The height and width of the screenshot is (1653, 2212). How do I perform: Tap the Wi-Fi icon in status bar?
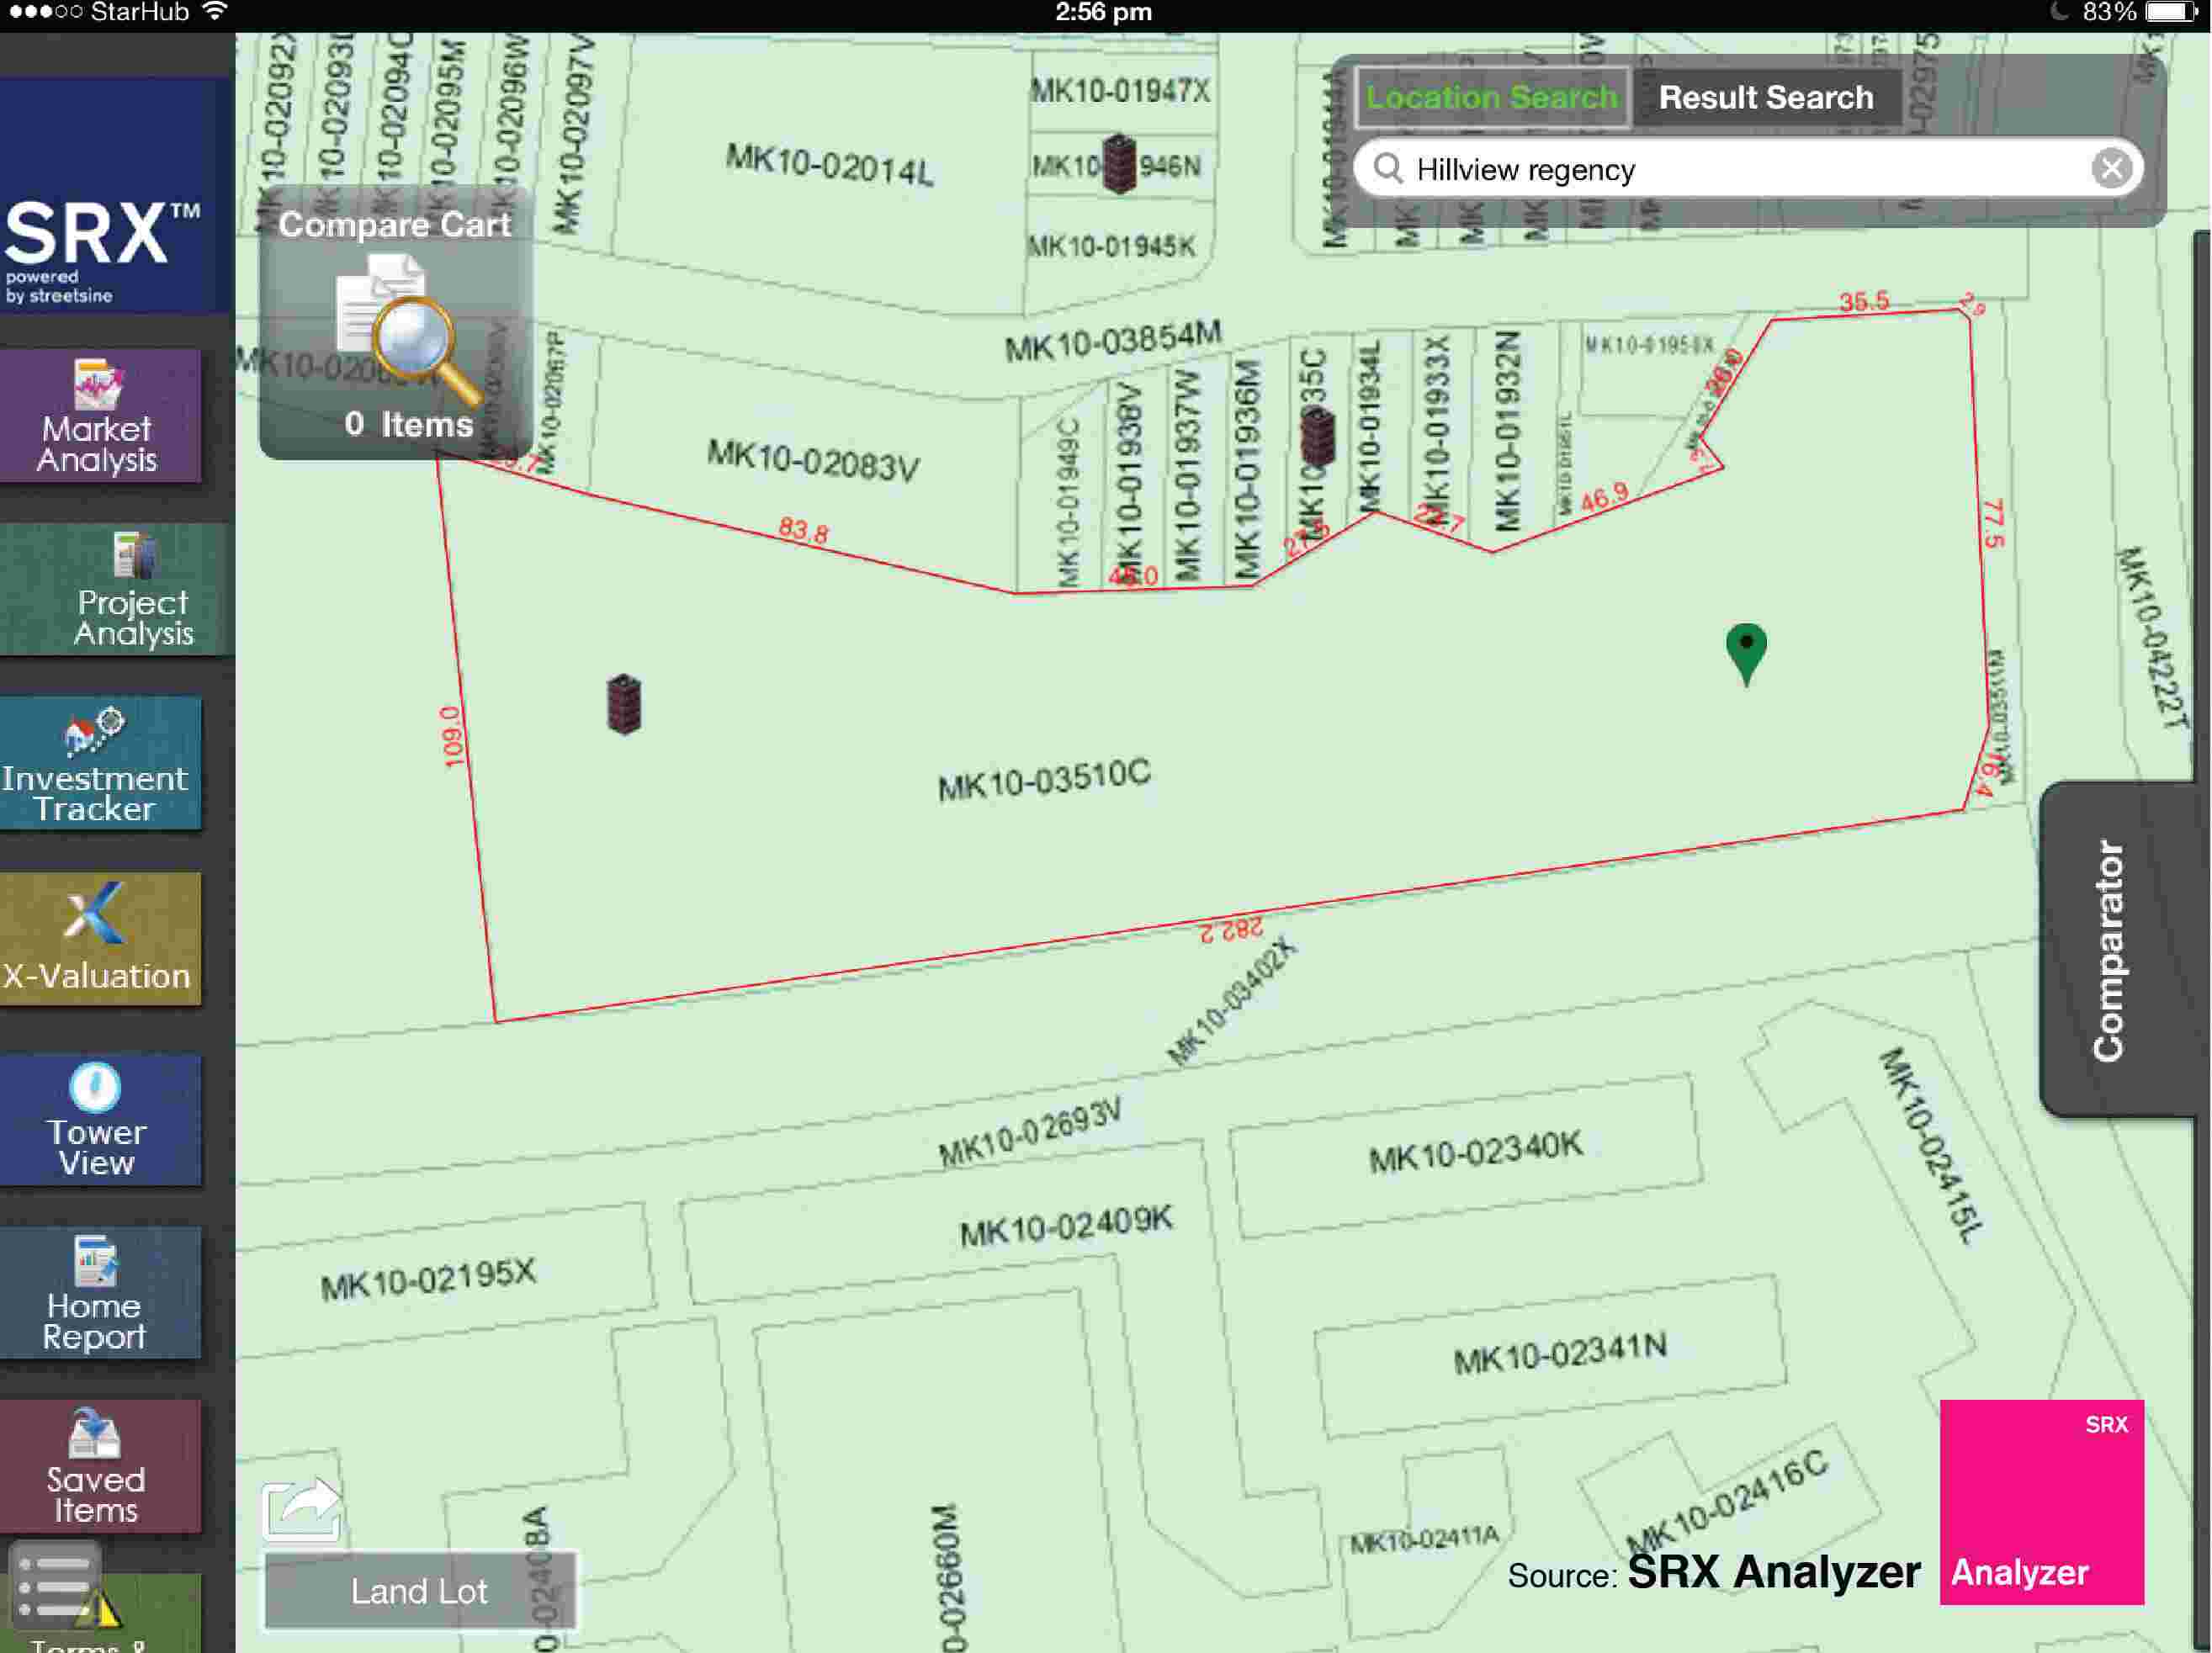(214, 11)
